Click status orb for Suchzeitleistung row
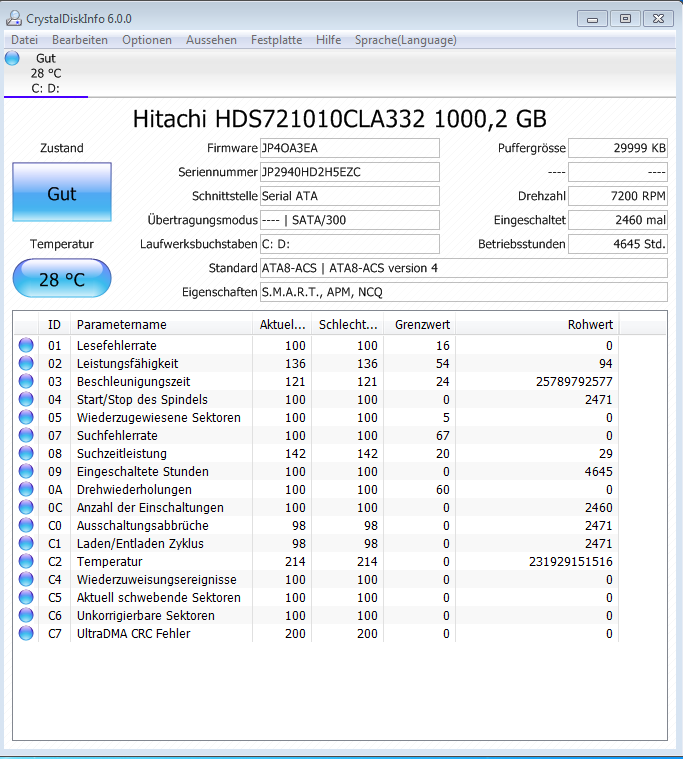The image size is (683, 759). [x=26, y=453]
